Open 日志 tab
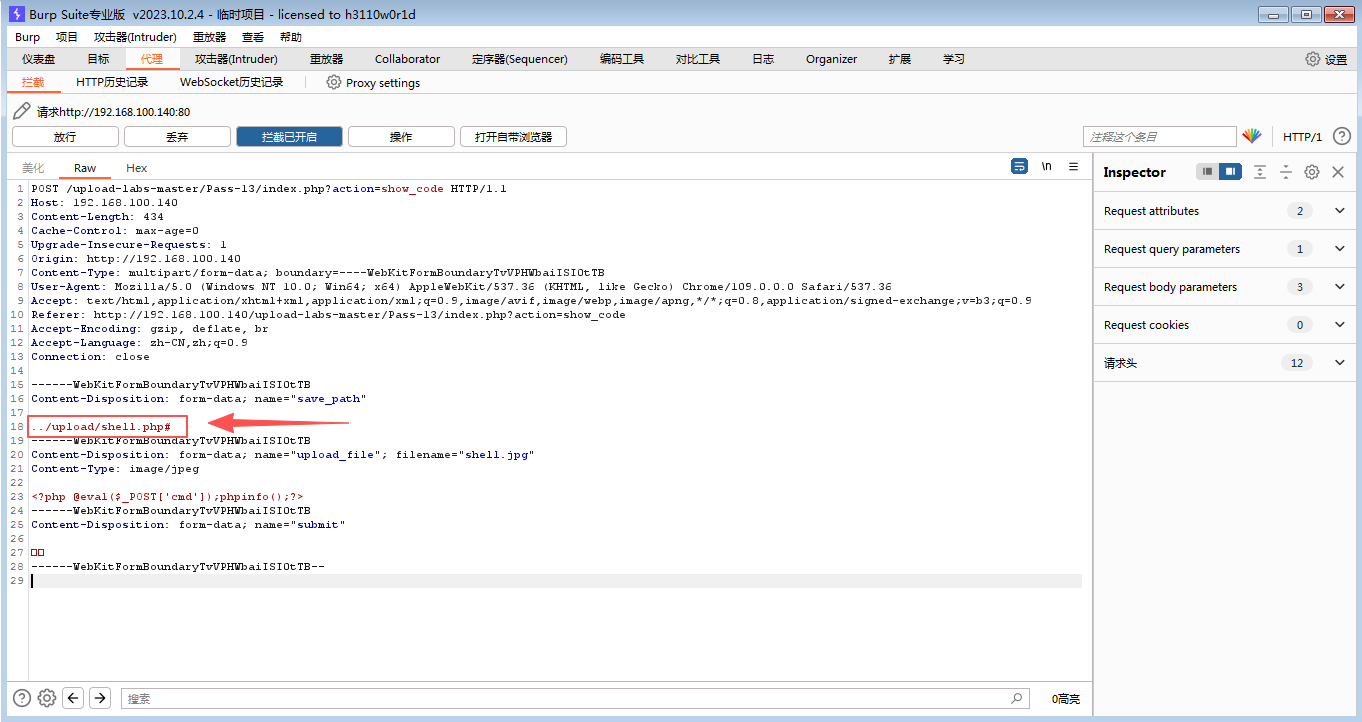 [763, 59]
